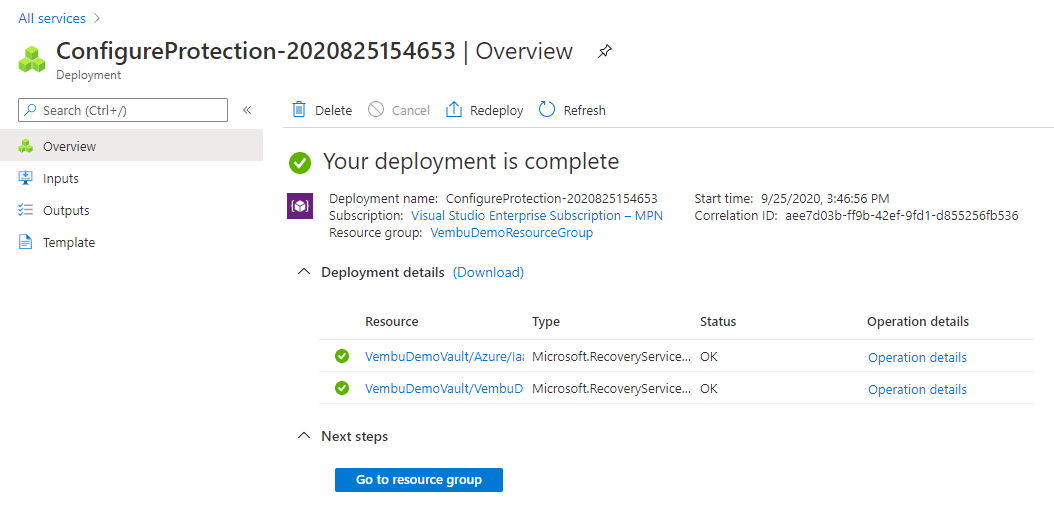This screenshot has width=1054, height=511.
Task: Click the Refresh toolbar button
Action: tap(573, 110)
